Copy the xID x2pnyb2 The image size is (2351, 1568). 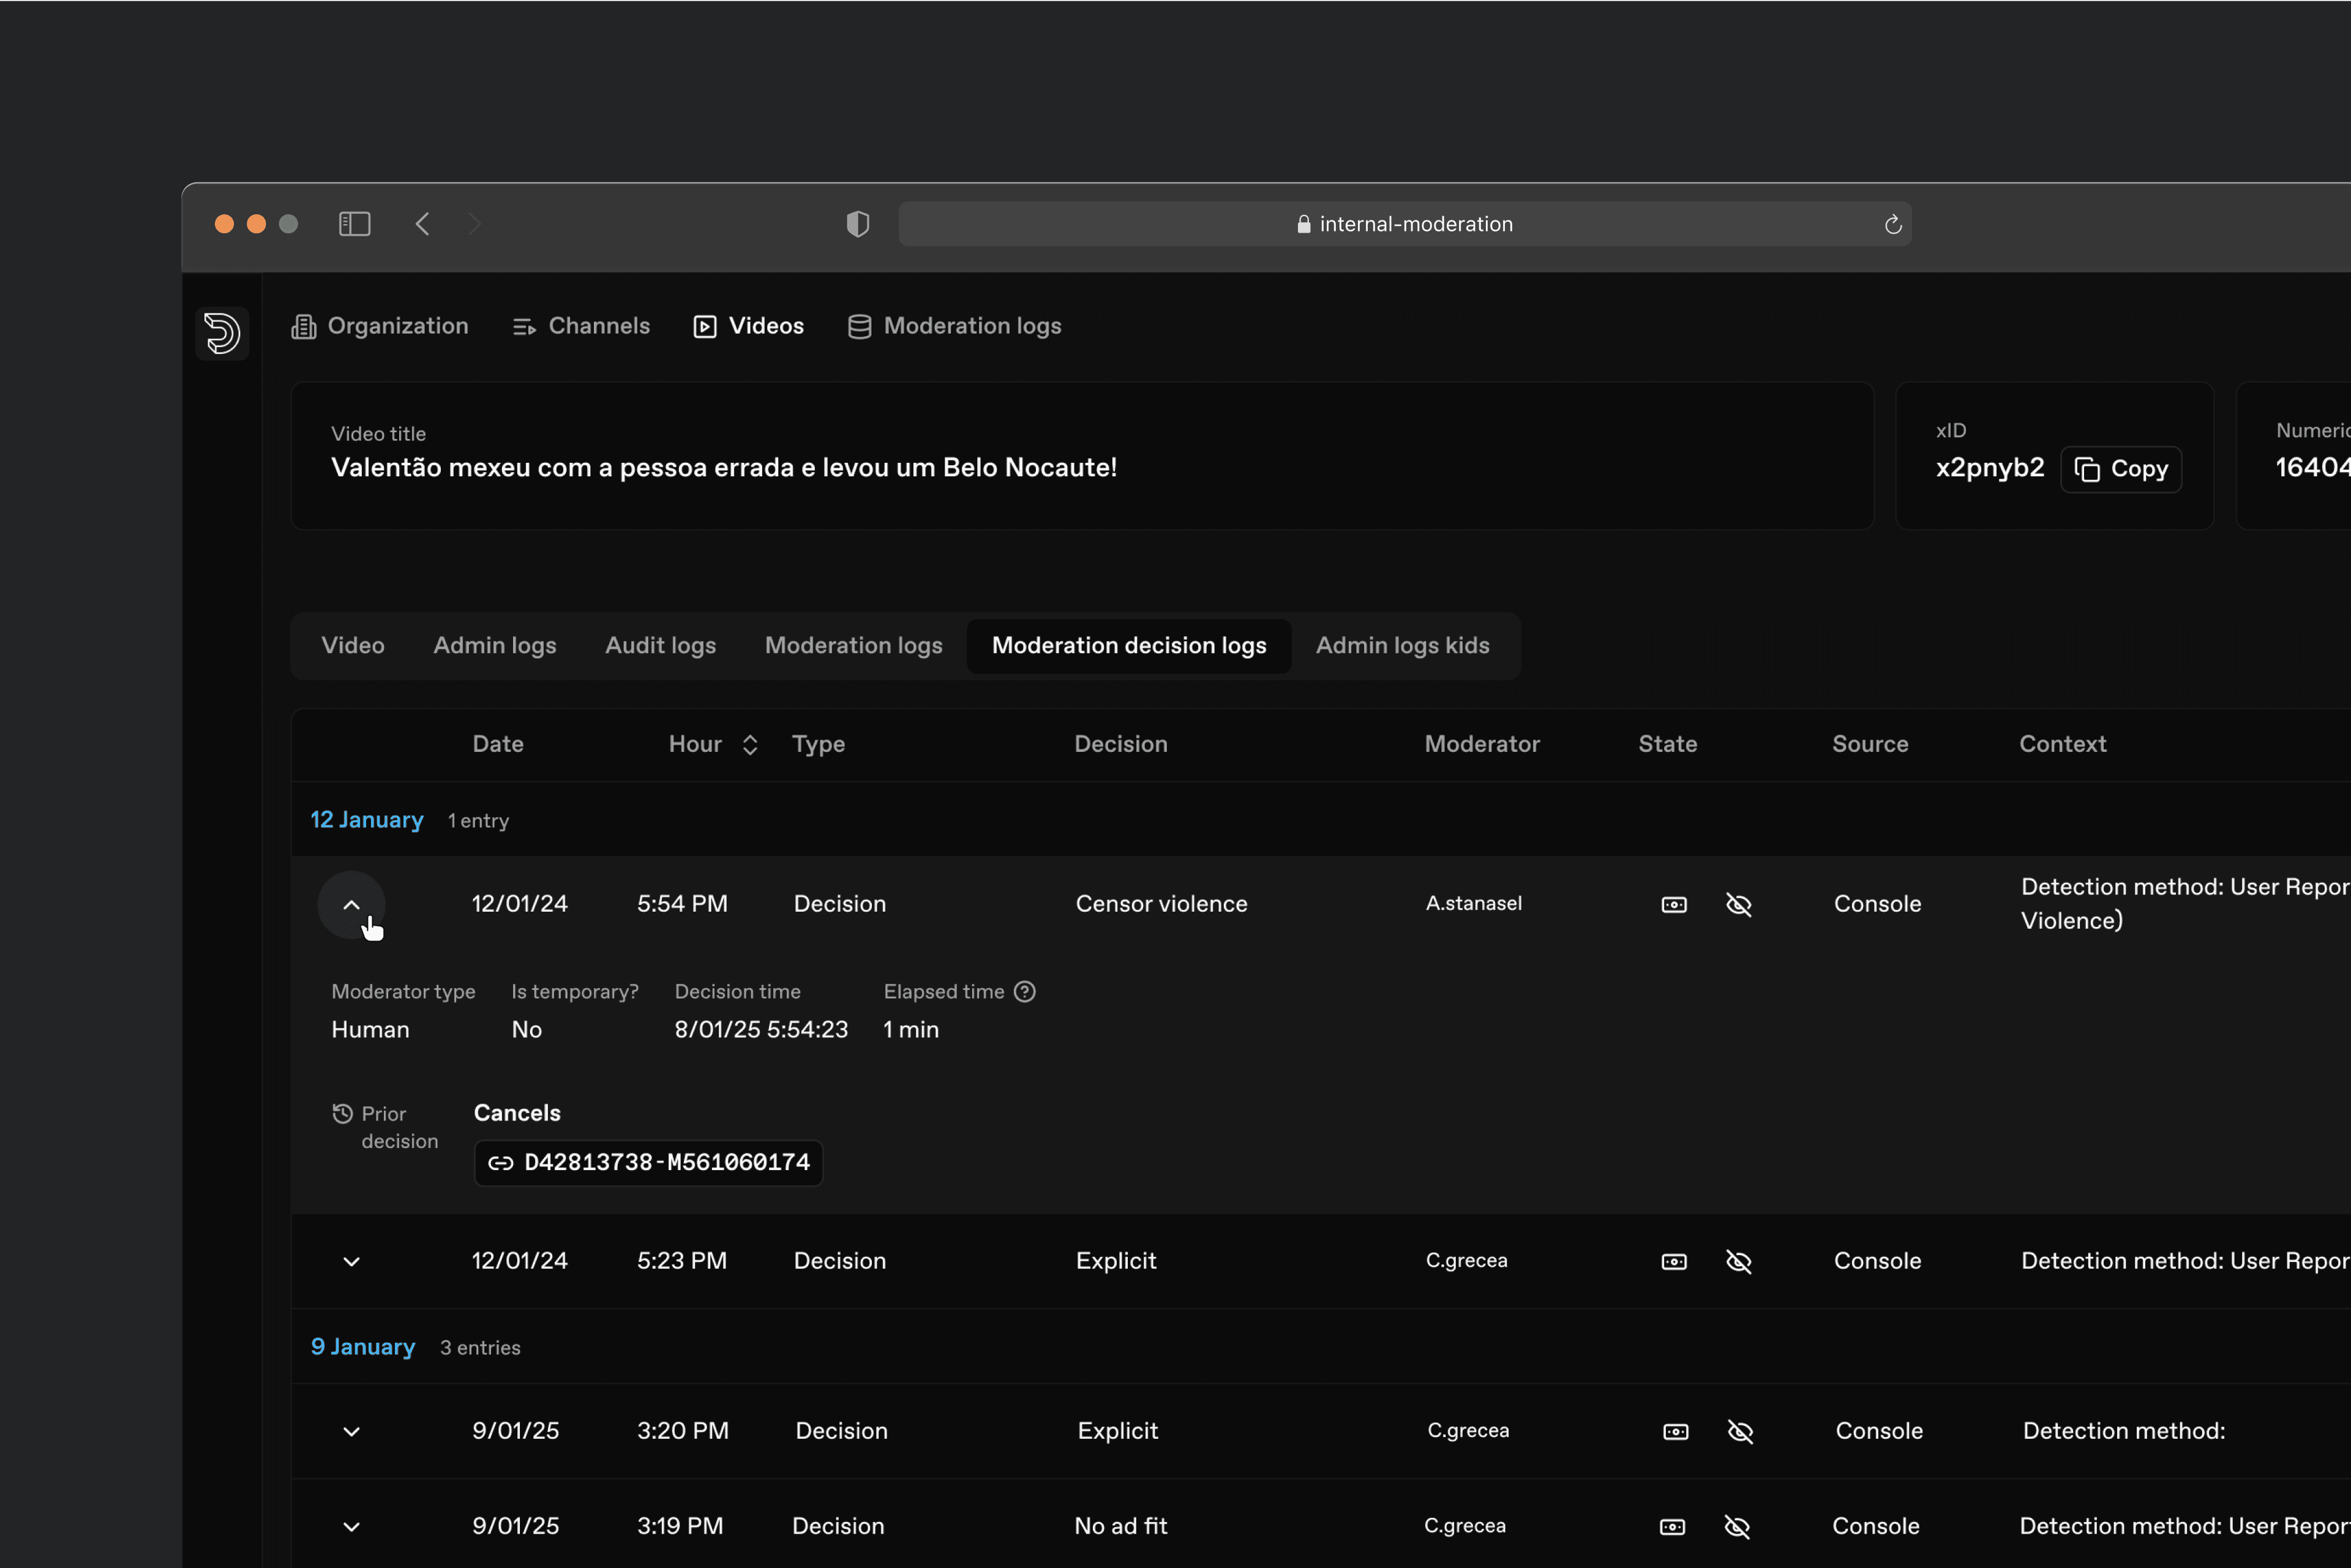tap(2121, 469)
